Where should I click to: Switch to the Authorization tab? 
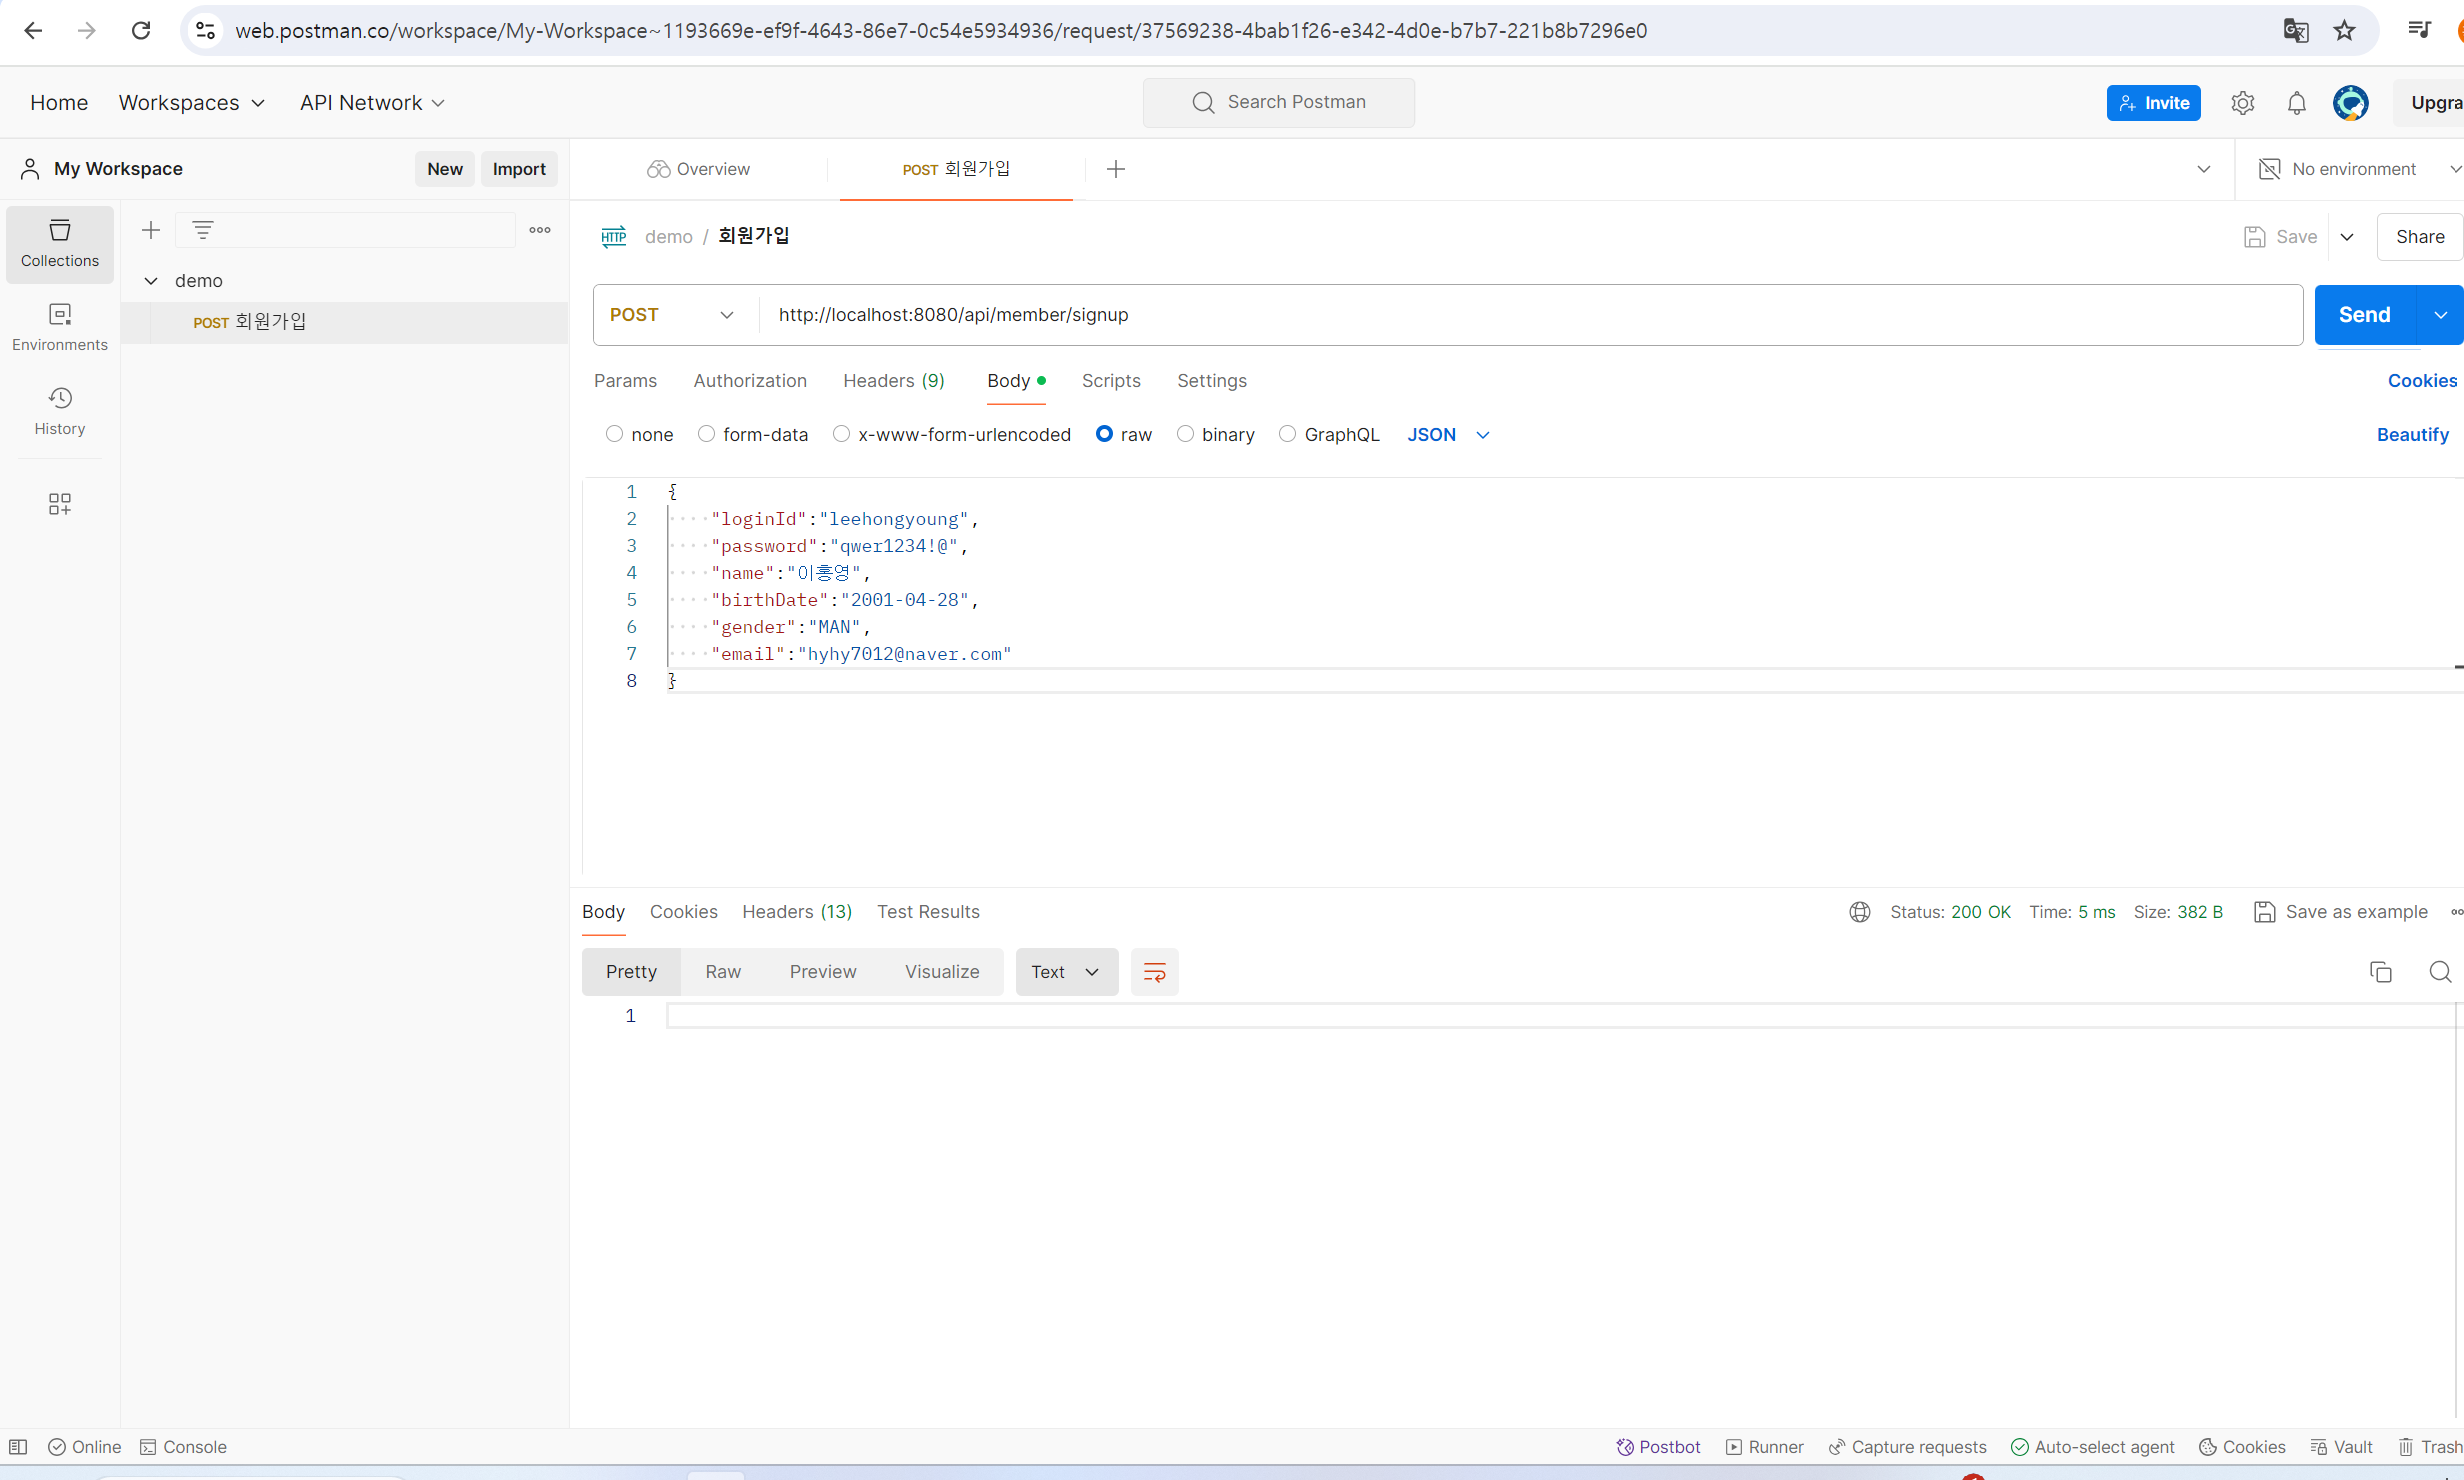click(x=750, y=380)
